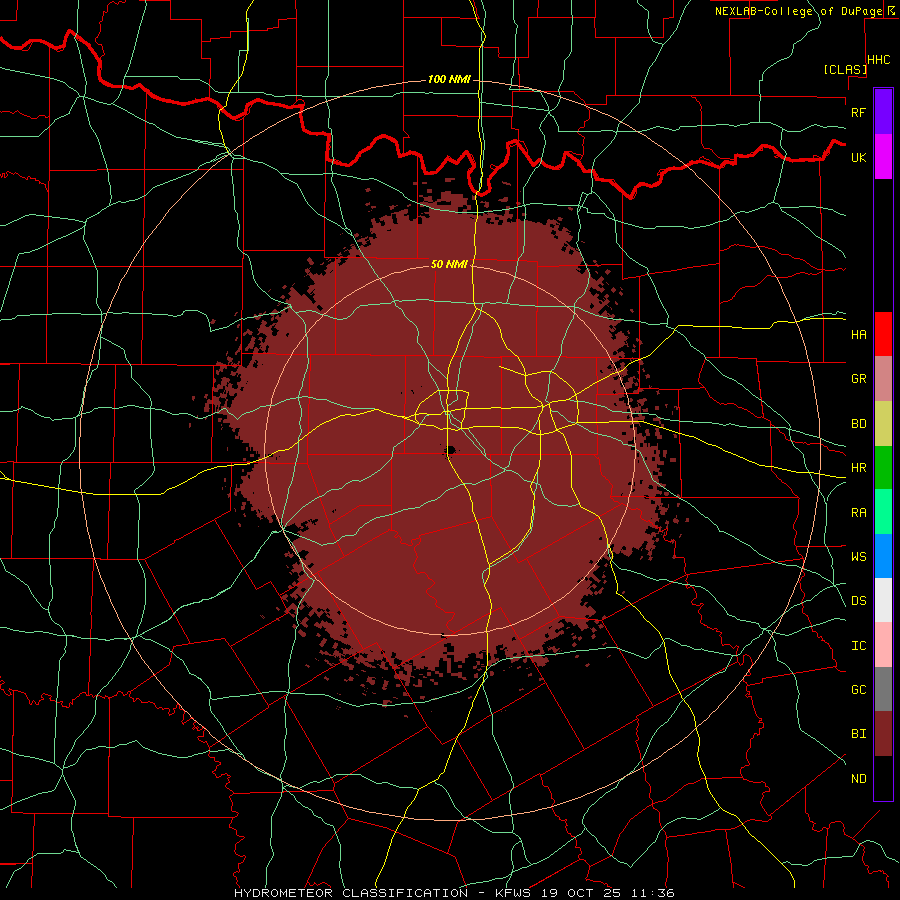
Task: Click the GC legend label
Action: [858, 690]
